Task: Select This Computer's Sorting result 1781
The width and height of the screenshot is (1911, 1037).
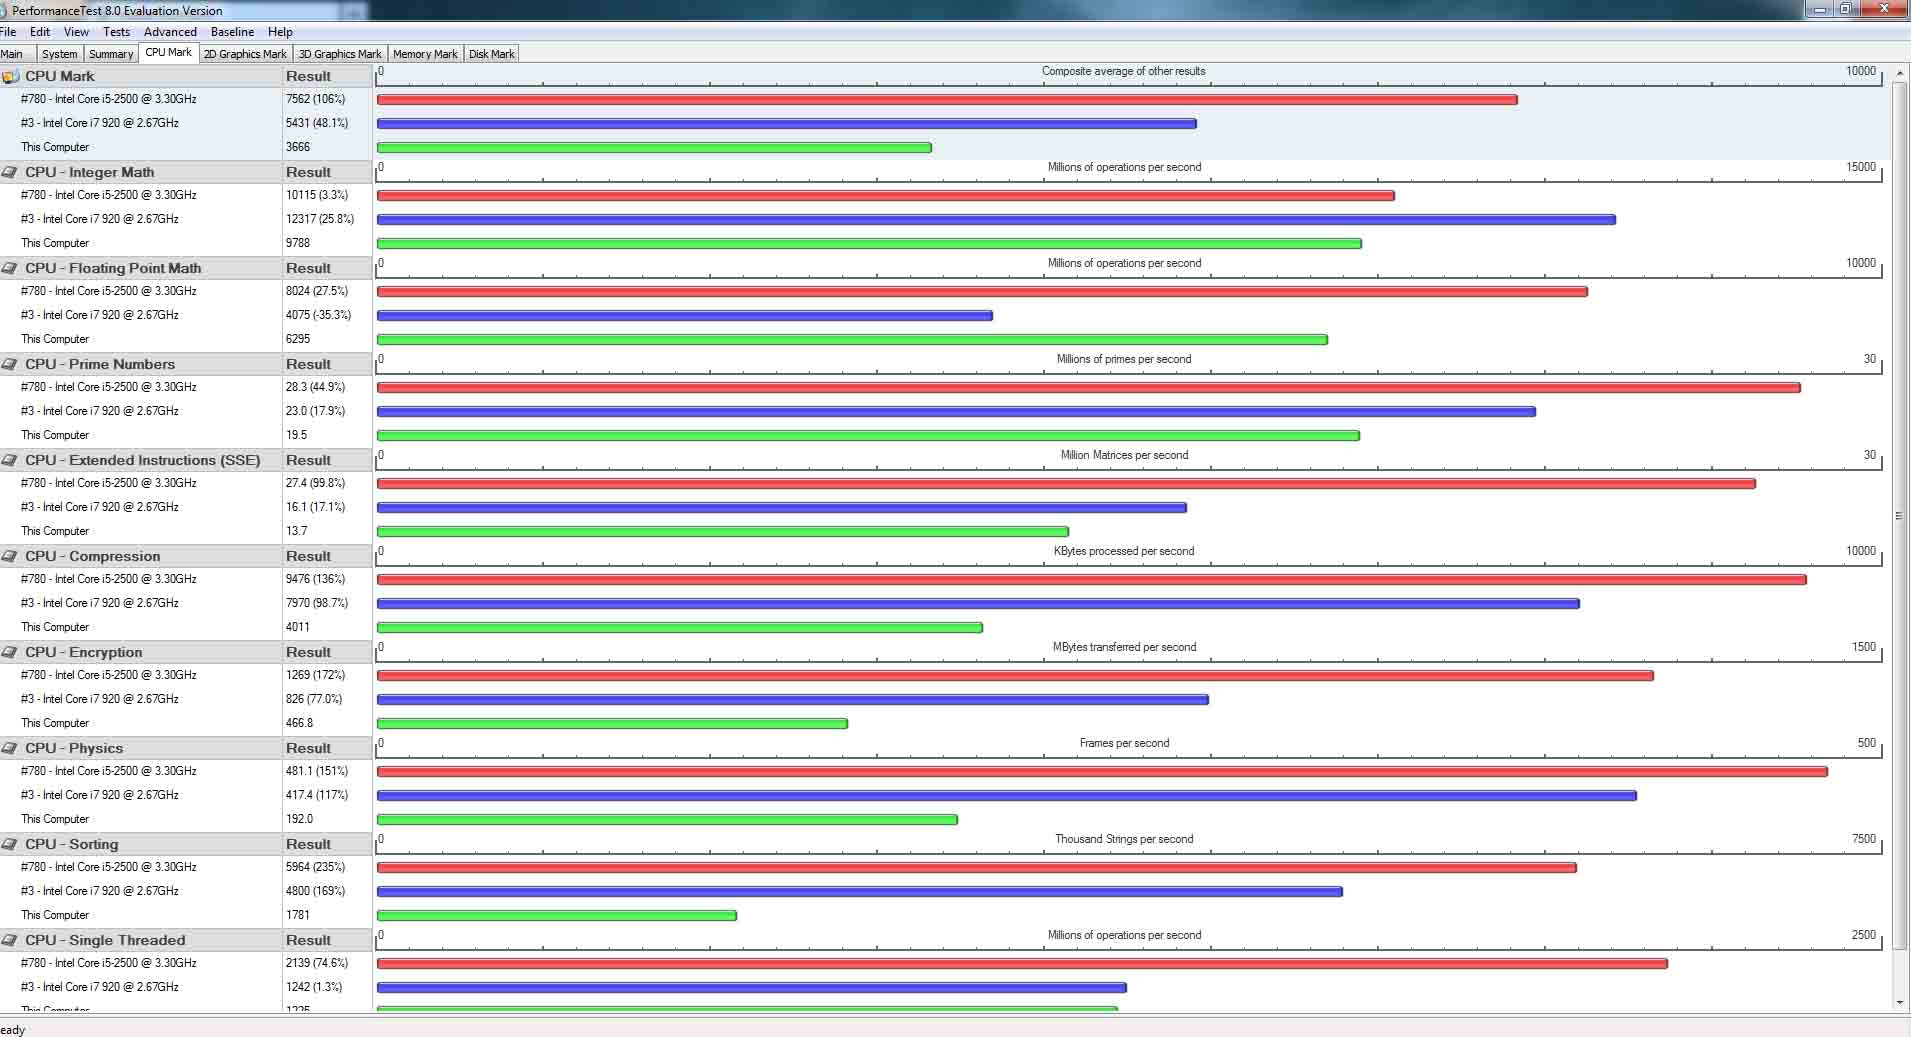Action: pyautogui.click(x=298, y=915)
